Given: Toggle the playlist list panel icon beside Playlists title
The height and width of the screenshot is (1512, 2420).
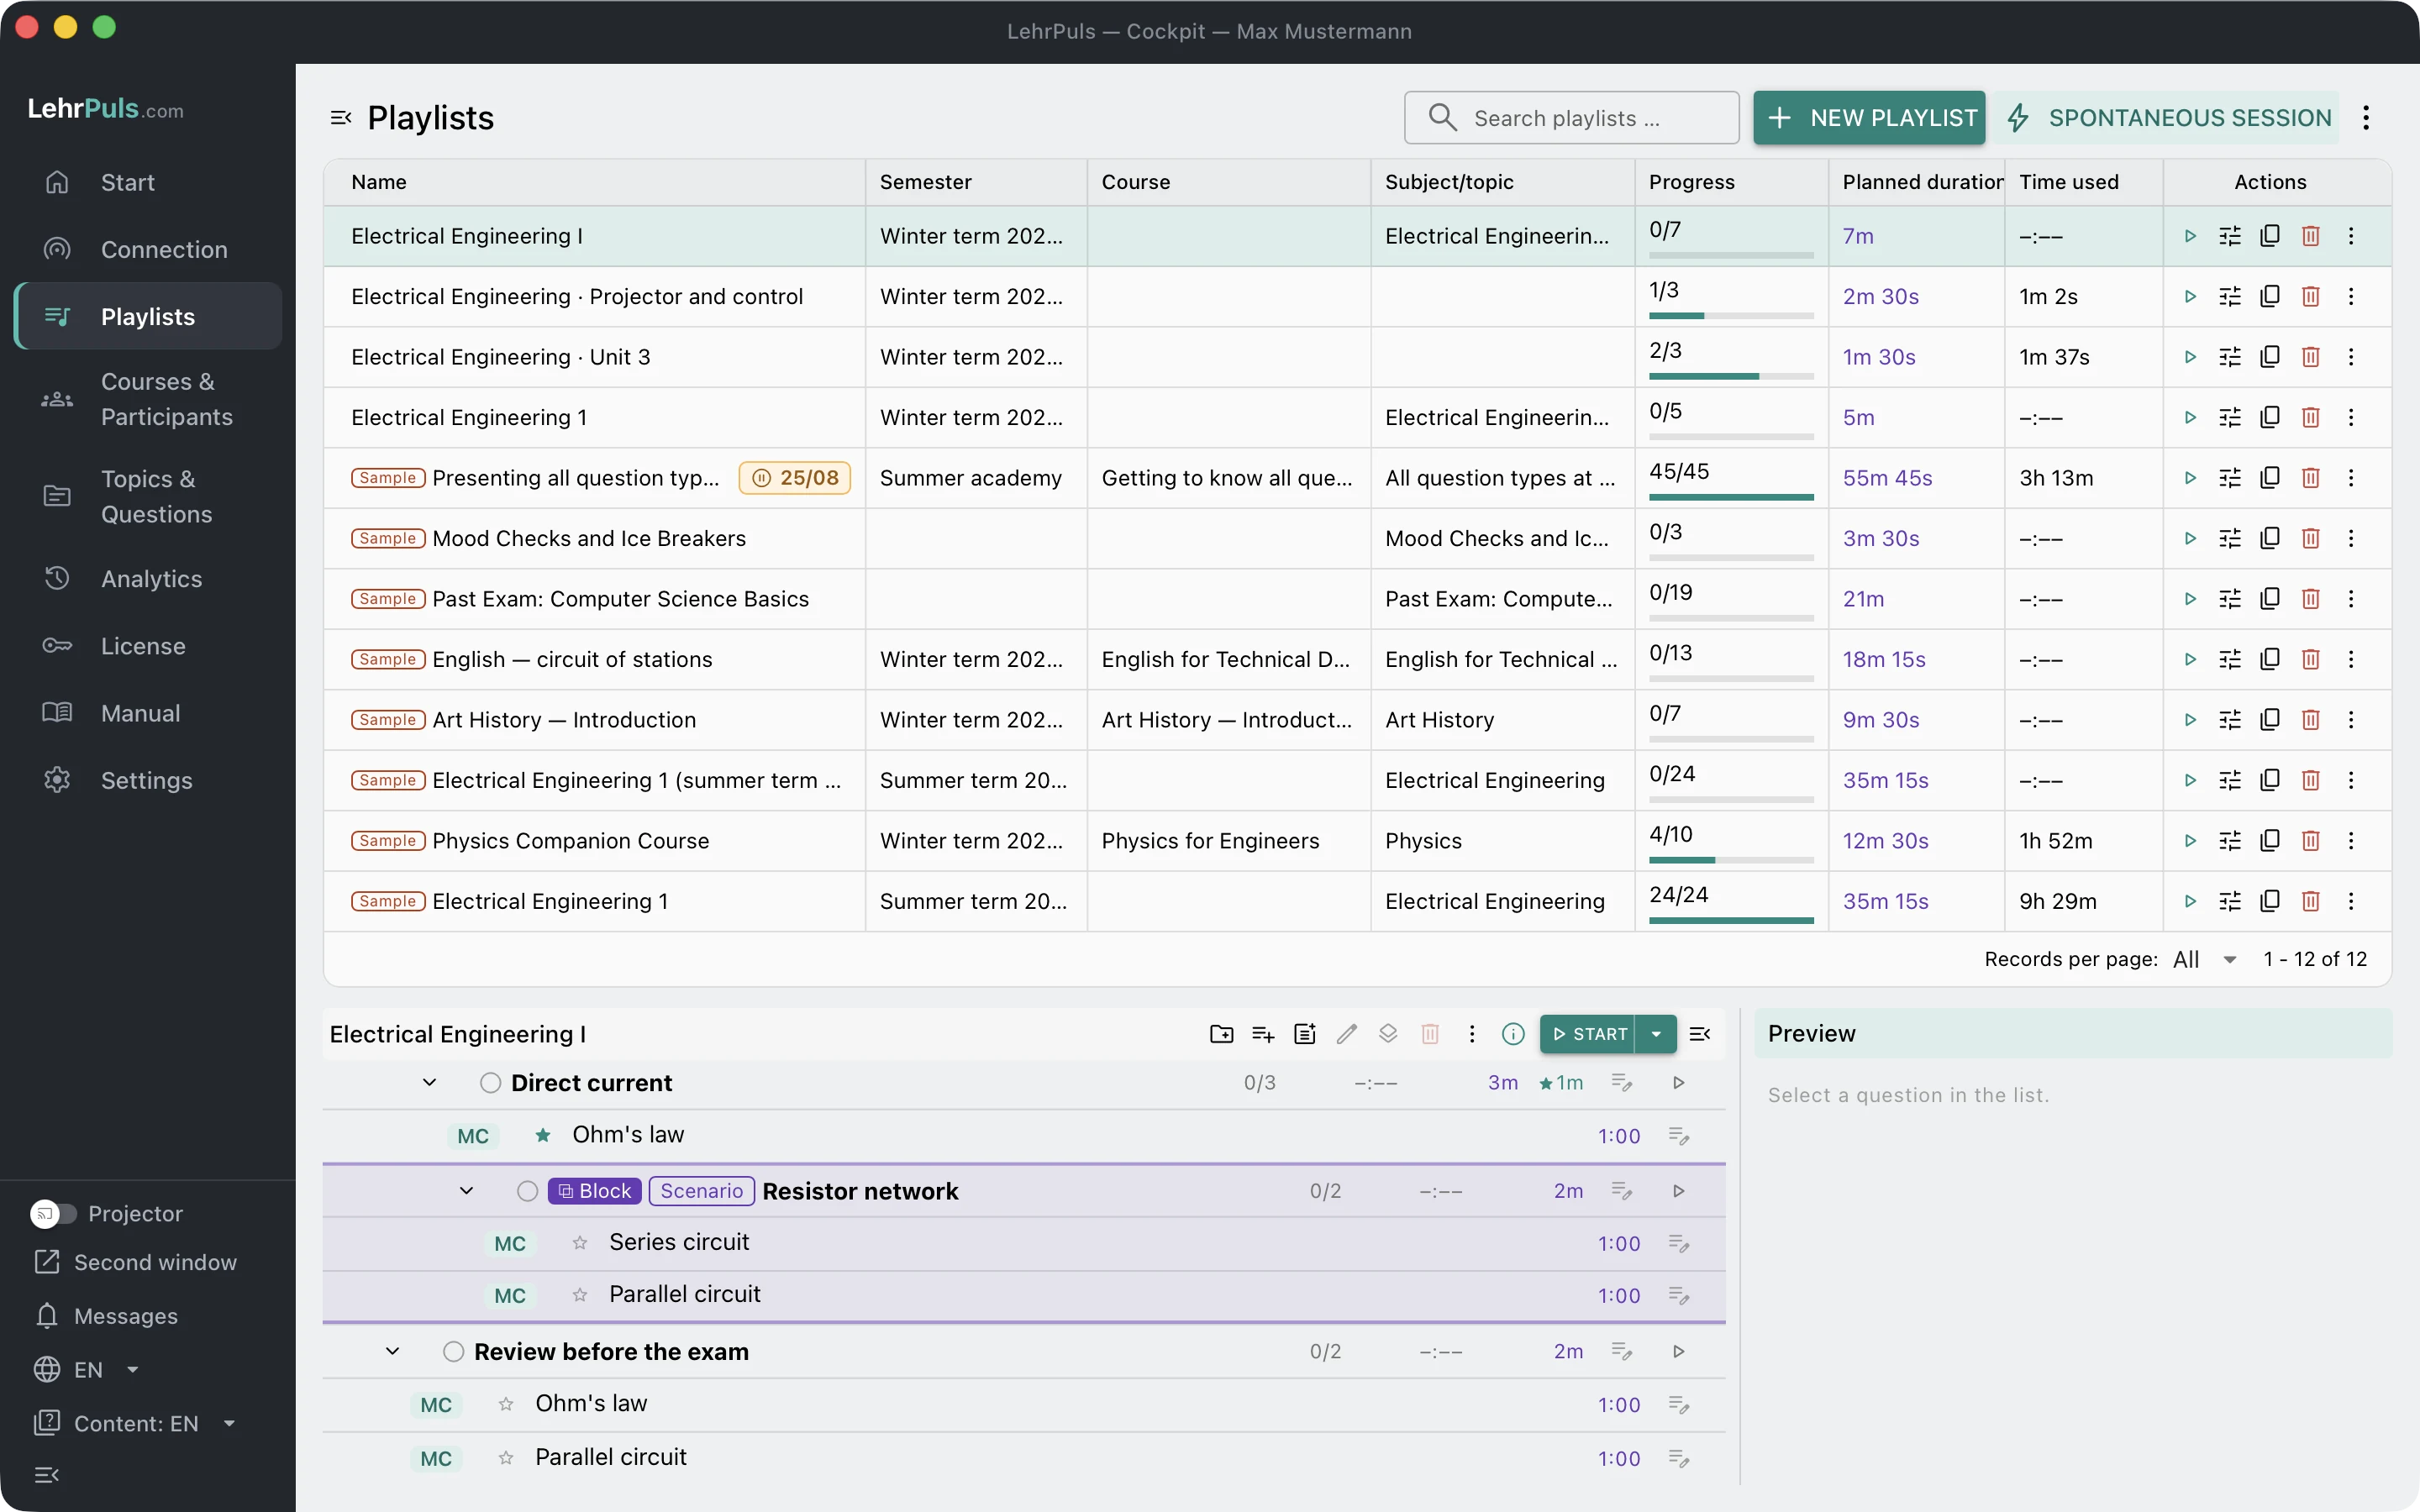Looking at the screenshot, I should 341,118.
